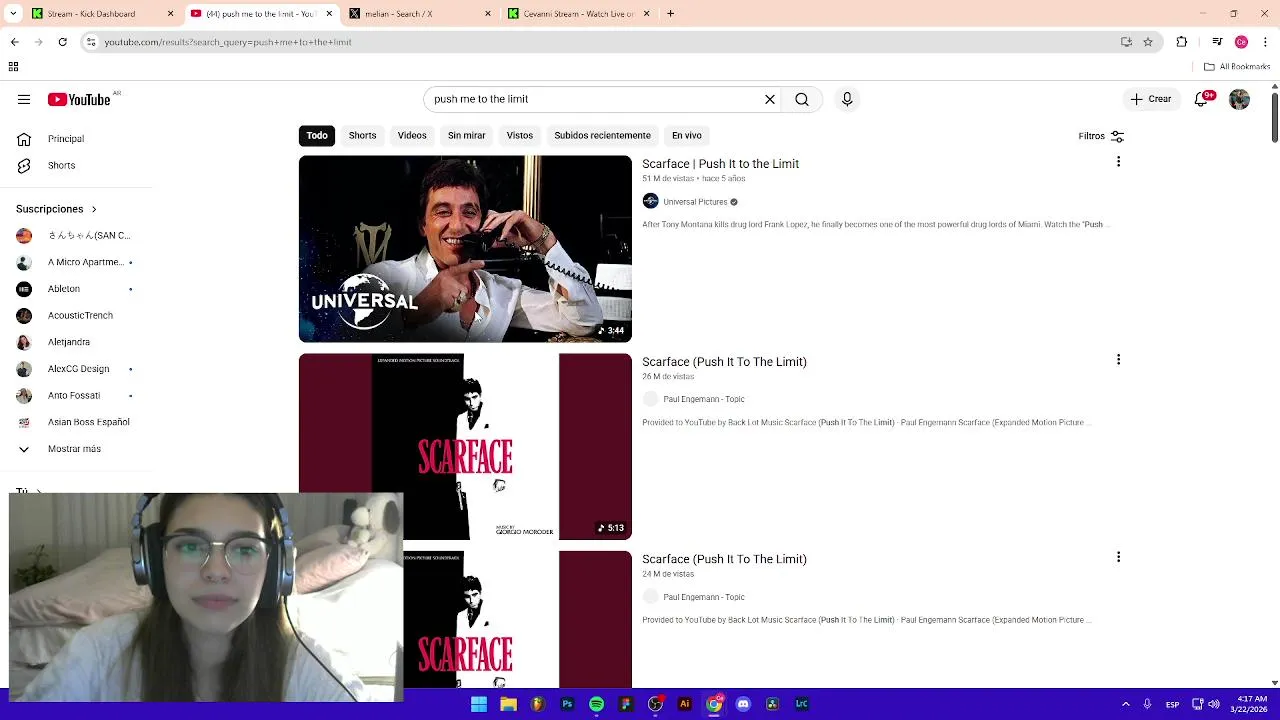Image resolution: width=1280 pixels, height=720 pixels.
Task: Click the Chrome address bar URL
Action: coord(228,42)
